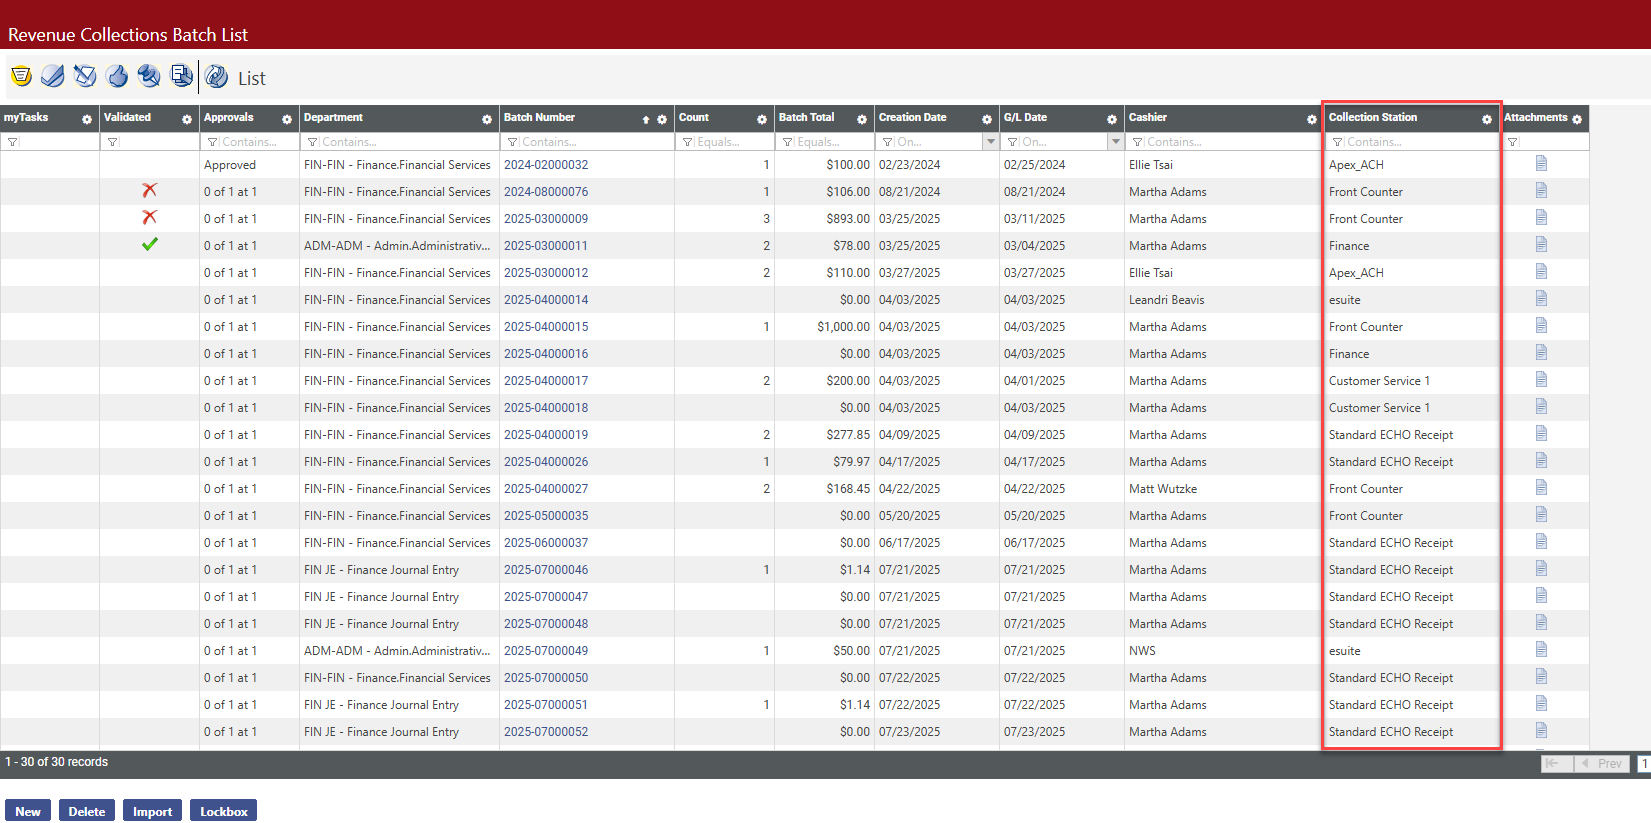Click the Lockbox button

click(223, 811)
